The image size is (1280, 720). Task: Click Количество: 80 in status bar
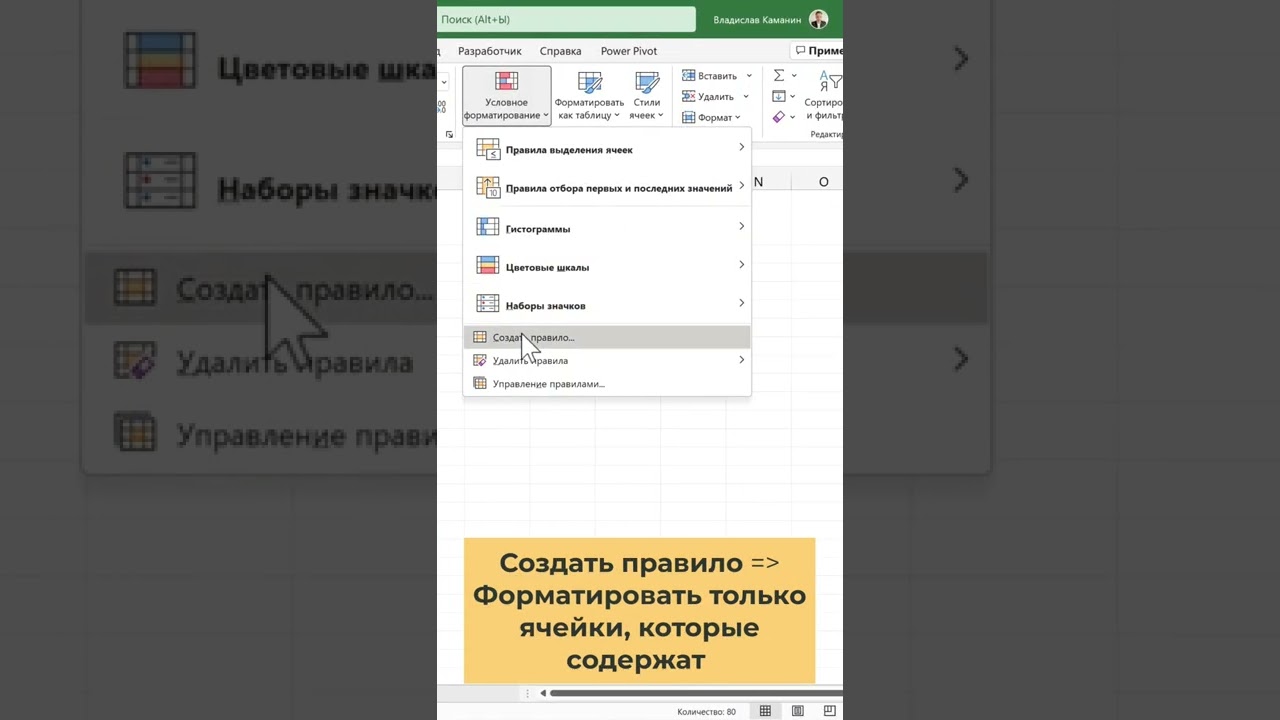coord(706,712)
